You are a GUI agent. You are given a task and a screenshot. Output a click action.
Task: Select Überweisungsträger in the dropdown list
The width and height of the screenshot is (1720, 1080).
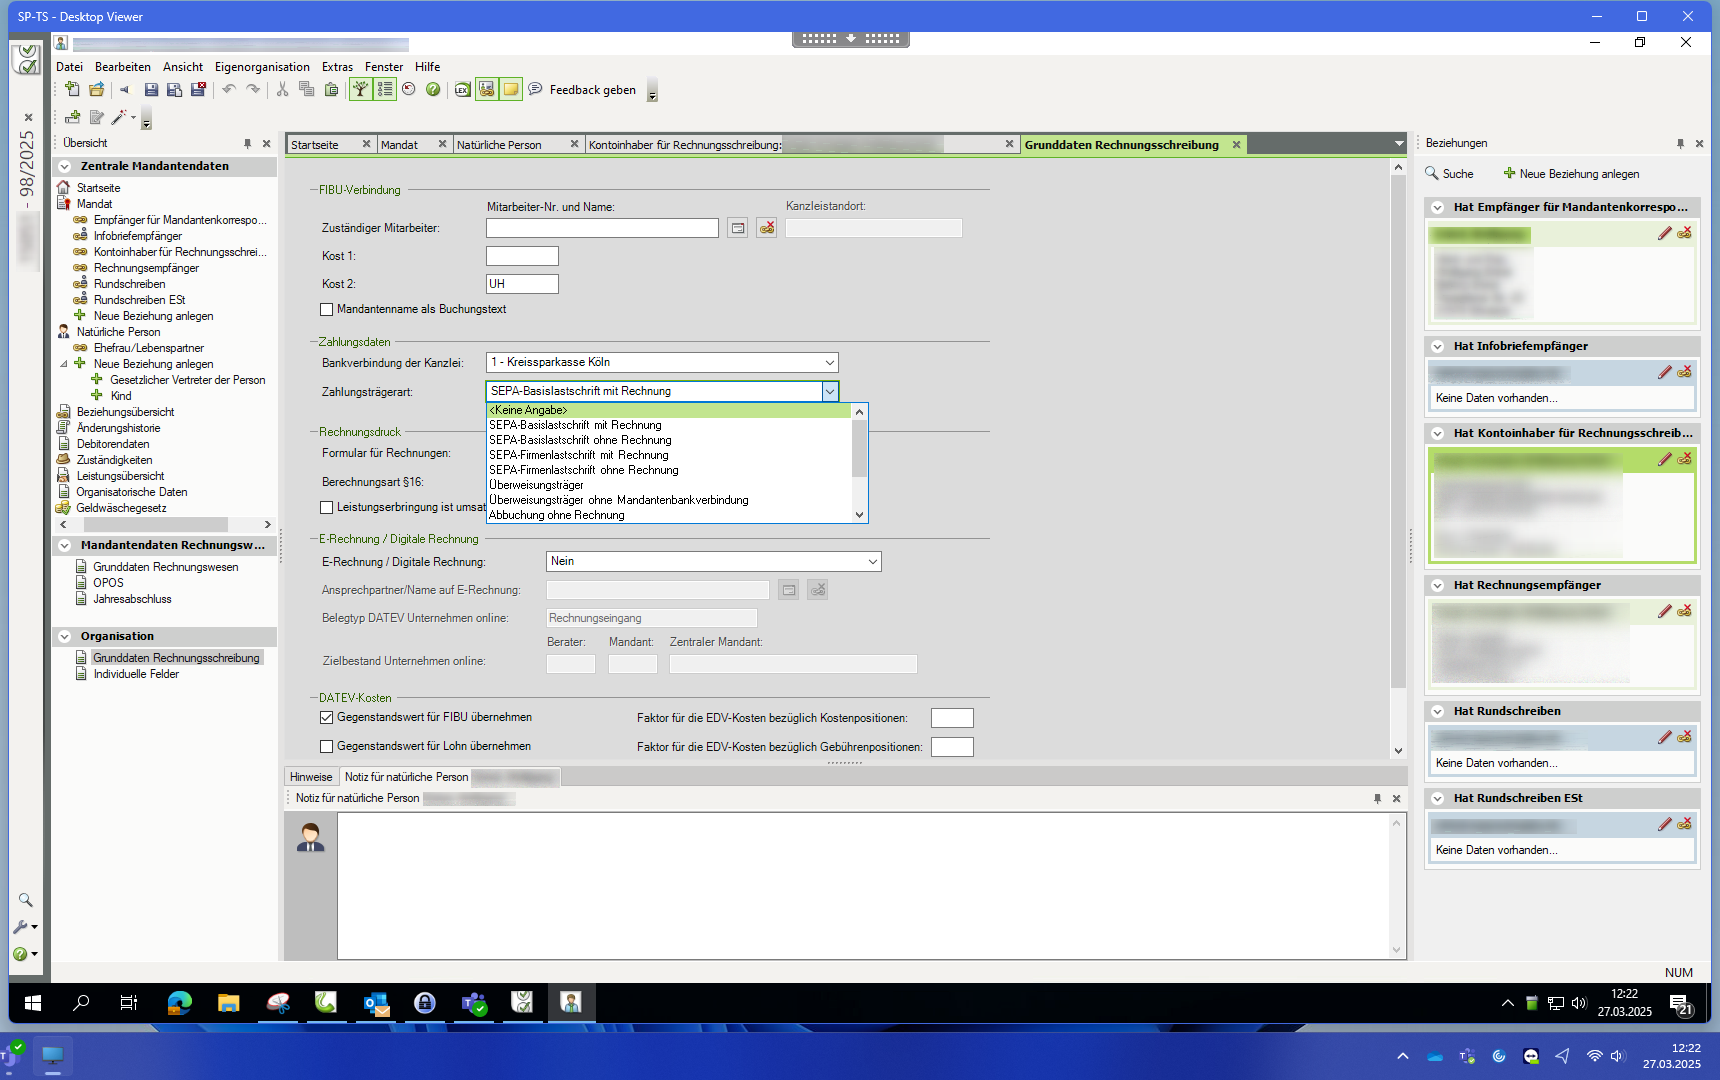[537, 485]
